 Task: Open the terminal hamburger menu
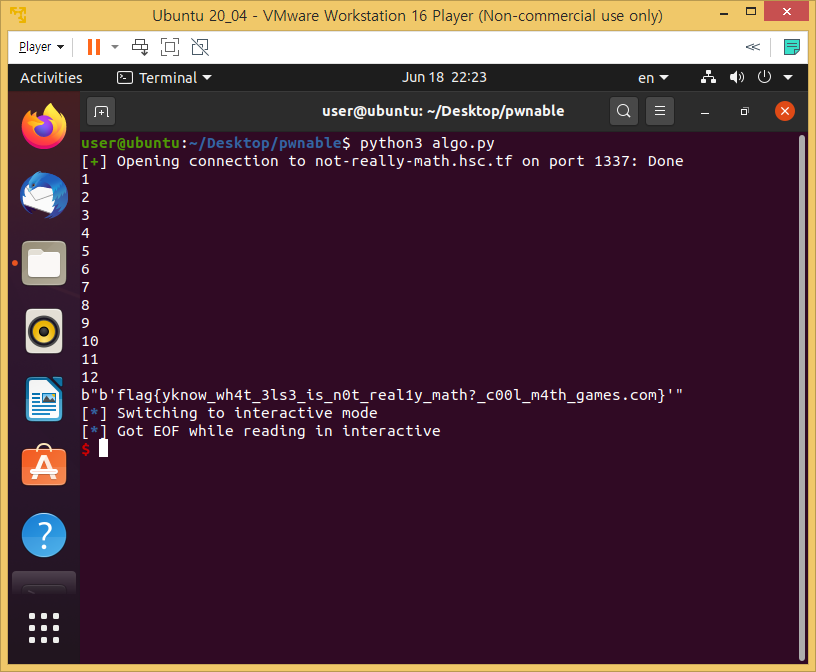(x=660, y=111)
